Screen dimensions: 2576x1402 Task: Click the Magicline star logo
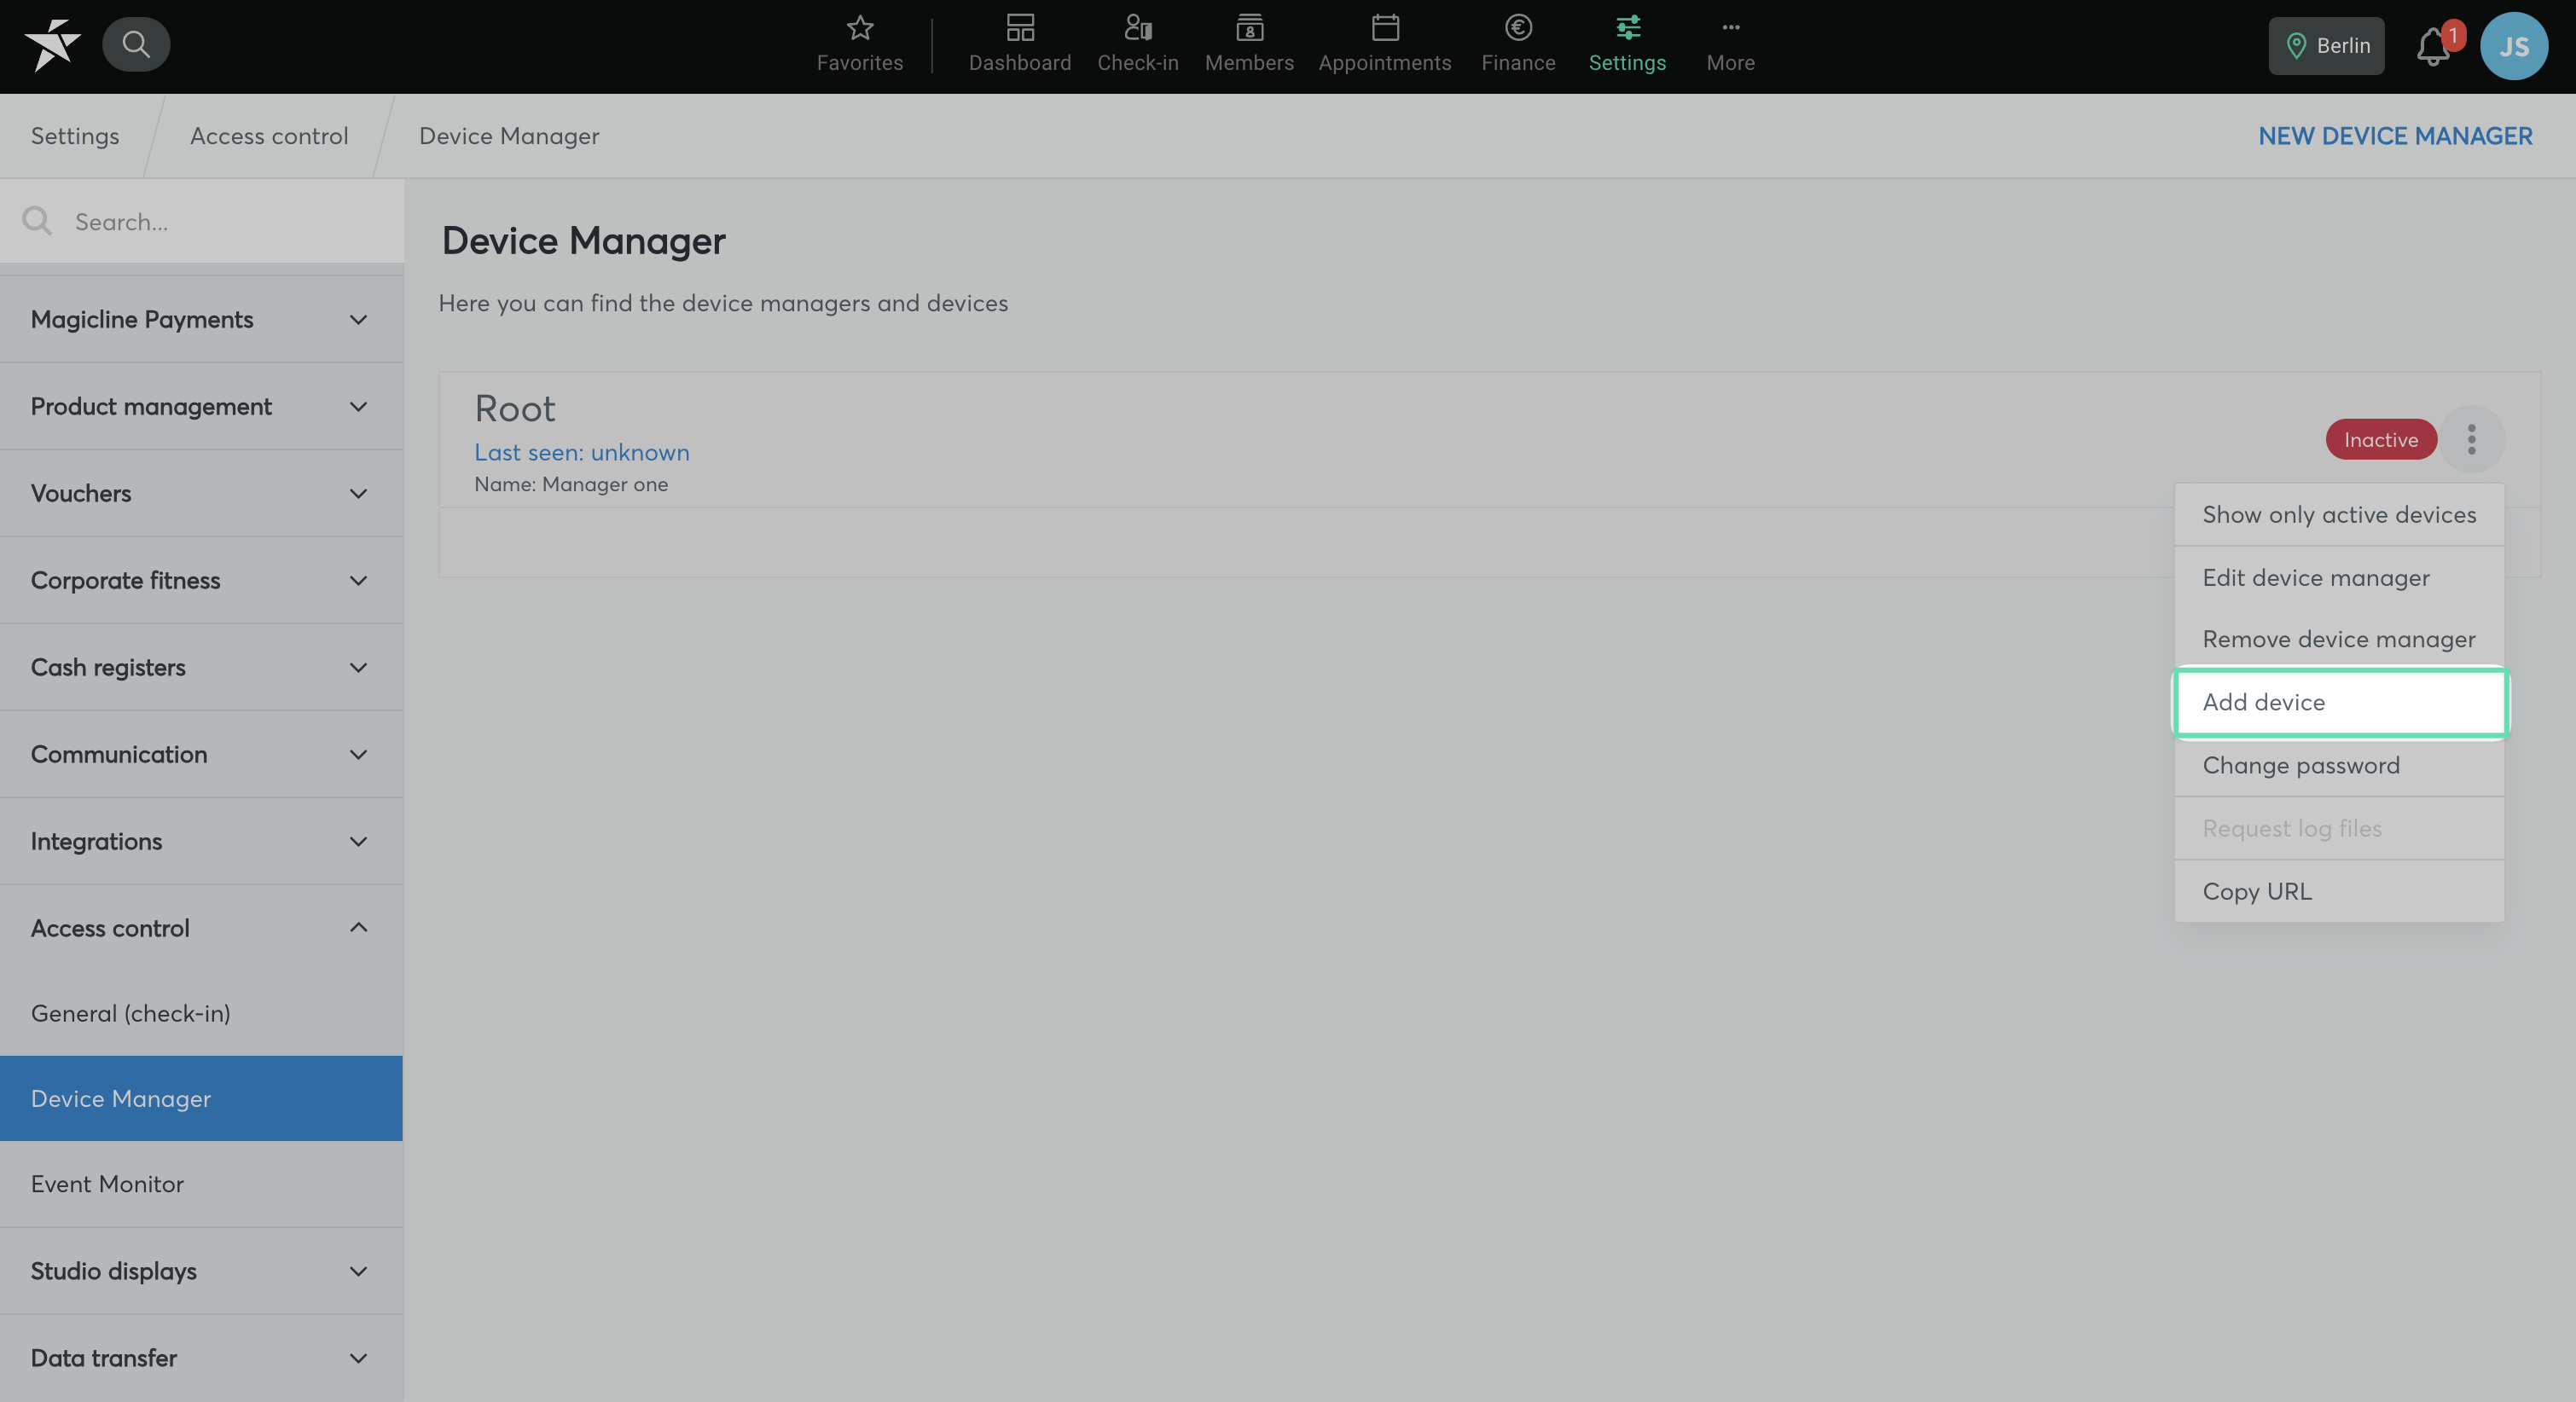pyautogui.click(x=52, y=45)
